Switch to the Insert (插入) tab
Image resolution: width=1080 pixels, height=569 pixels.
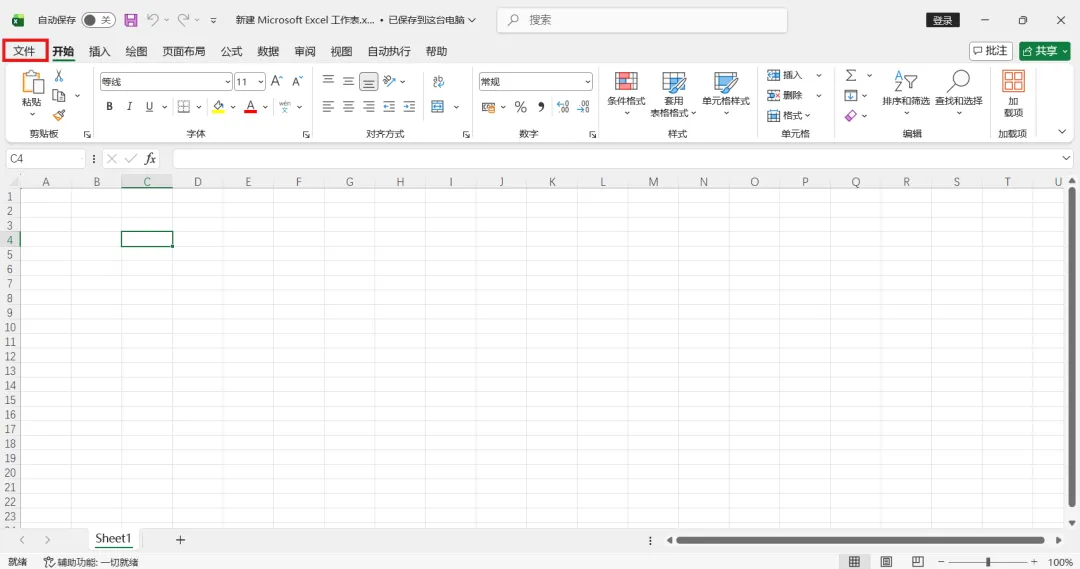tap(99, 51)
